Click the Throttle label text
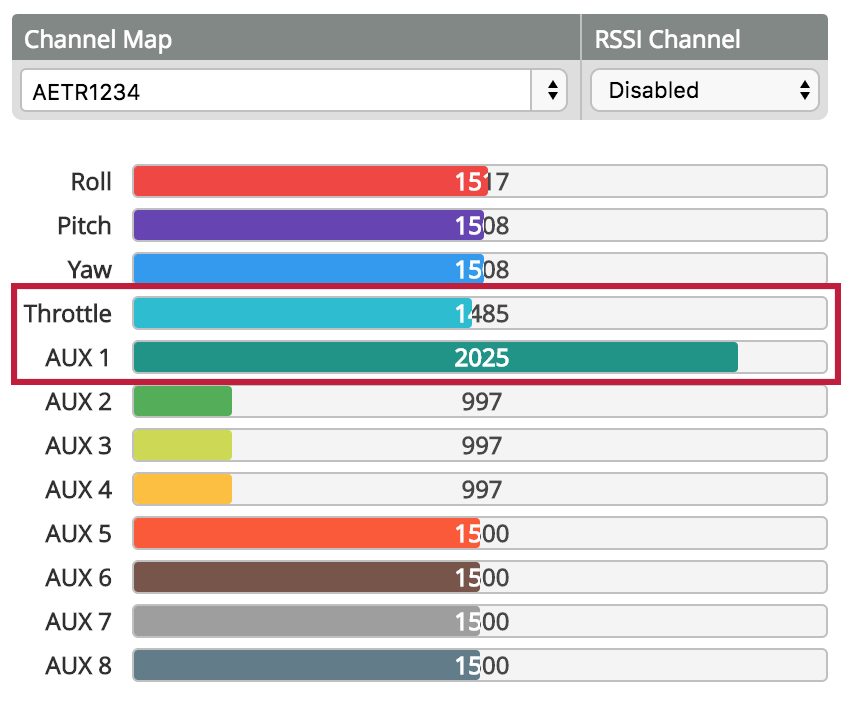Image resolution: width=848 pixels, height=706 pixels. coord(68,314)
